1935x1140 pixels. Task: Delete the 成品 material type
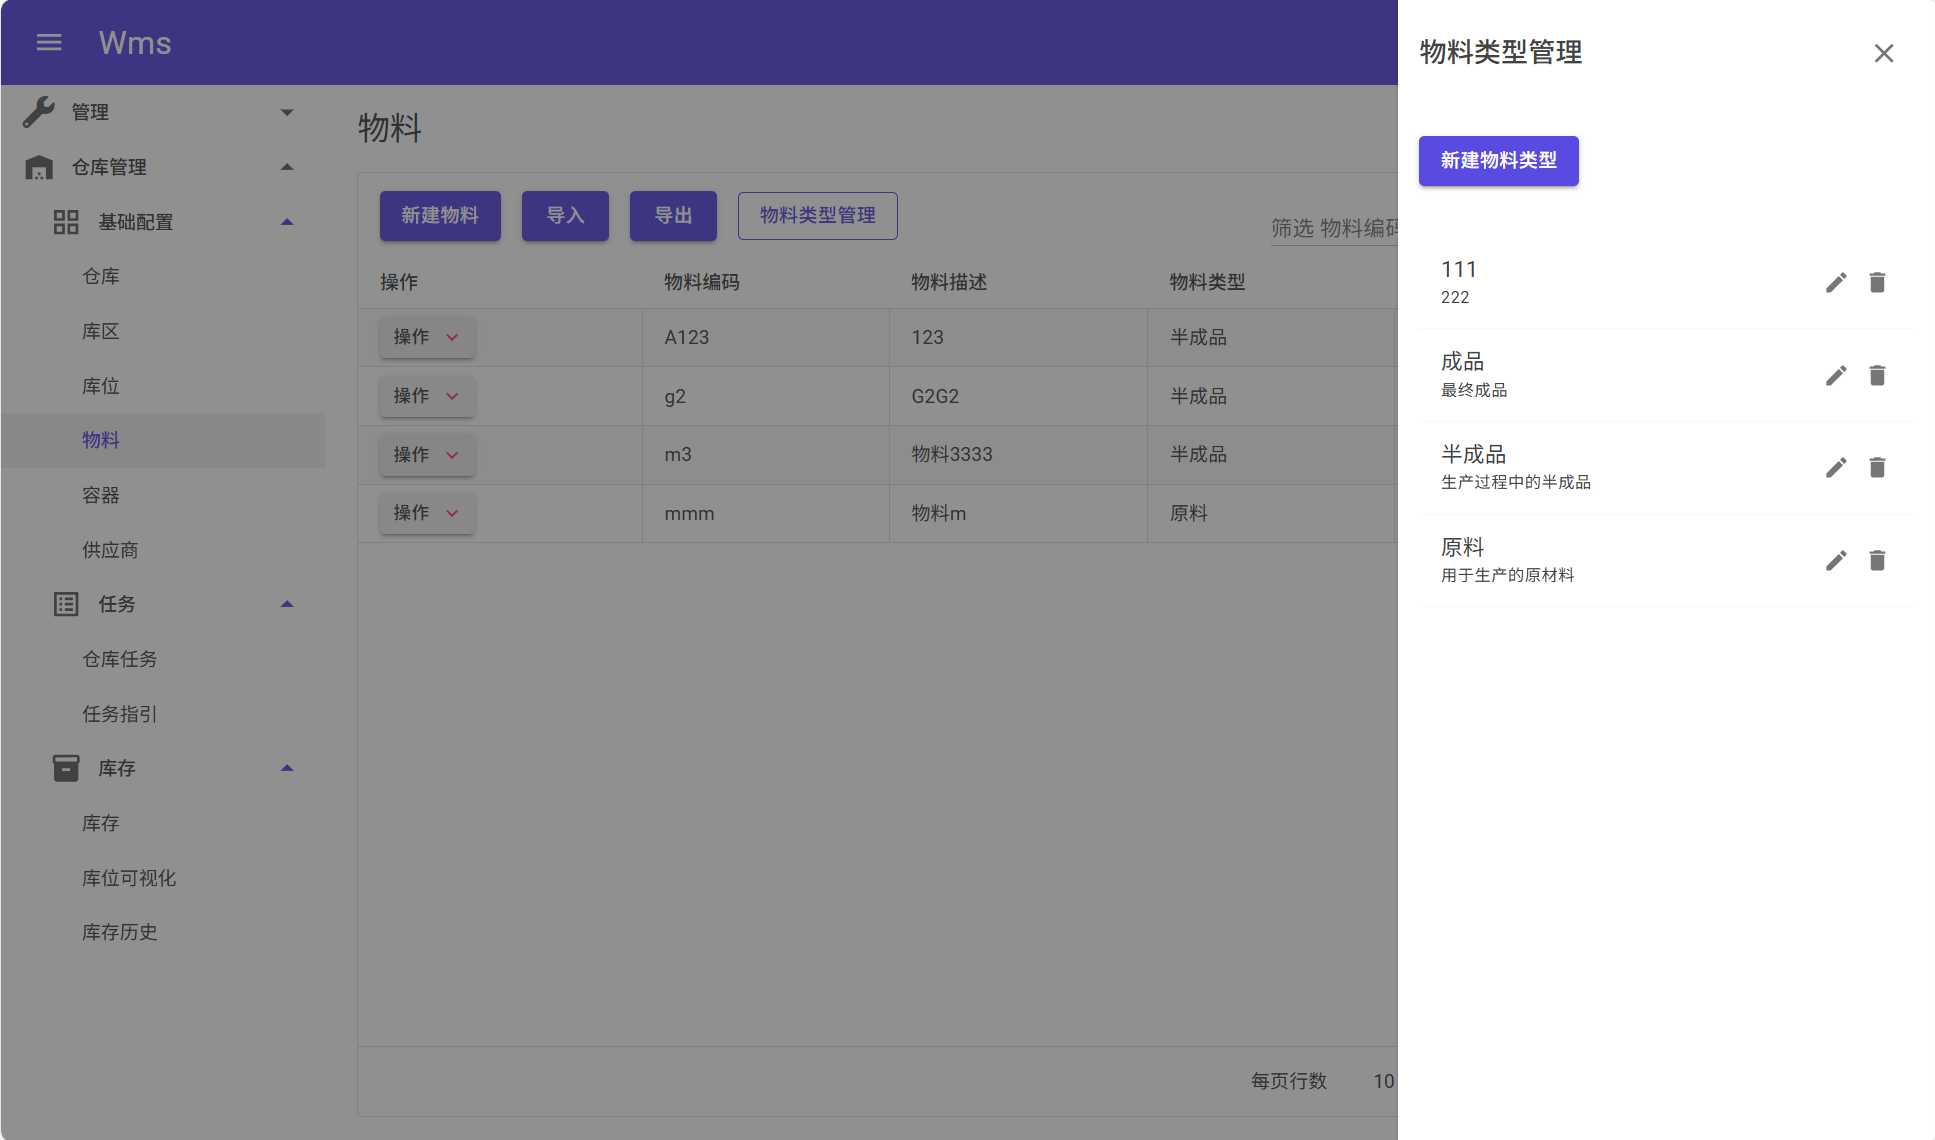point(1877,375)
